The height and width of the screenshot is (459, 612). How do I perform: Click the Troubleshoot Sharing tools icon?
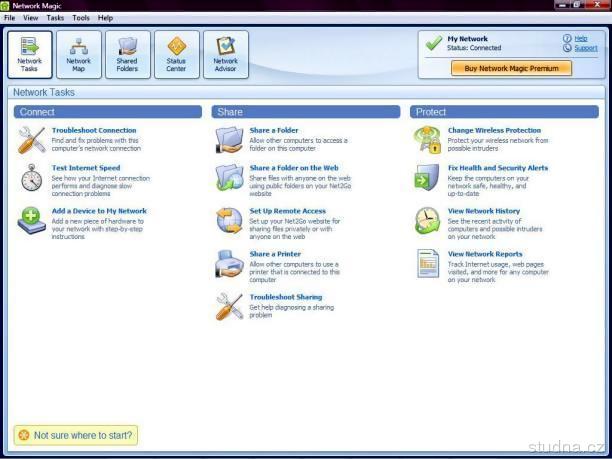pyautogui.click(x=230, y=307)
